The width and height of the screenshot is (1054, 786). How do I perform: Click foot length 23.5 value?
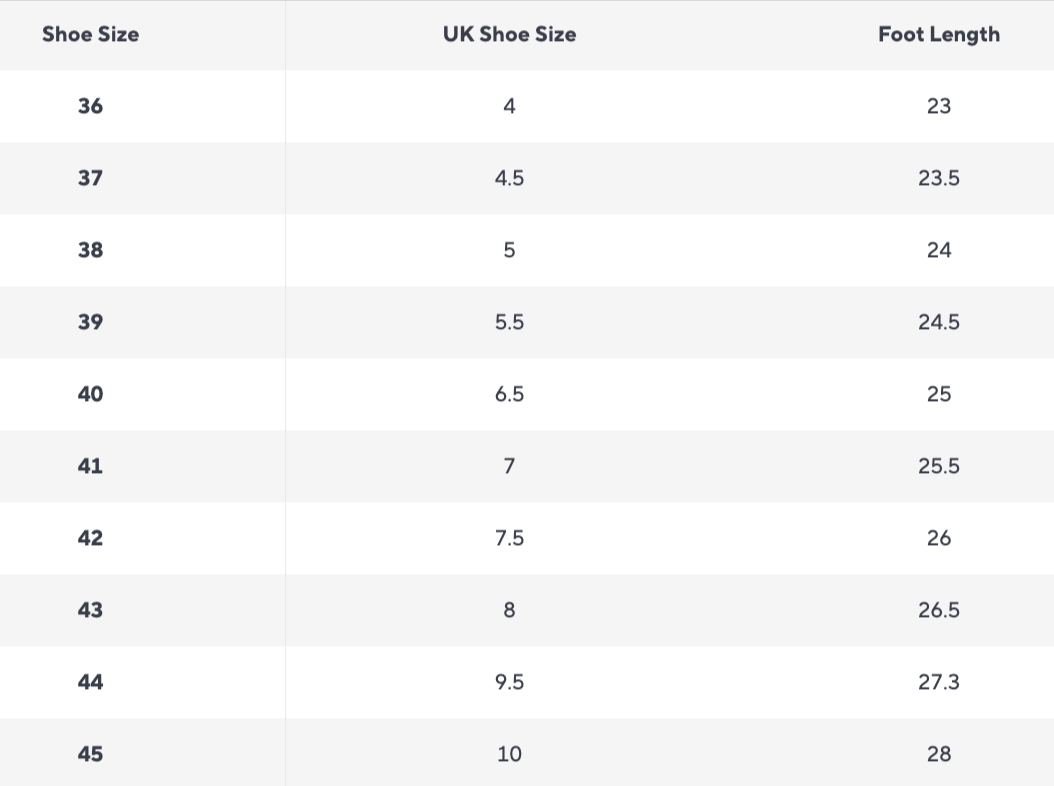[x=938, y=178]
